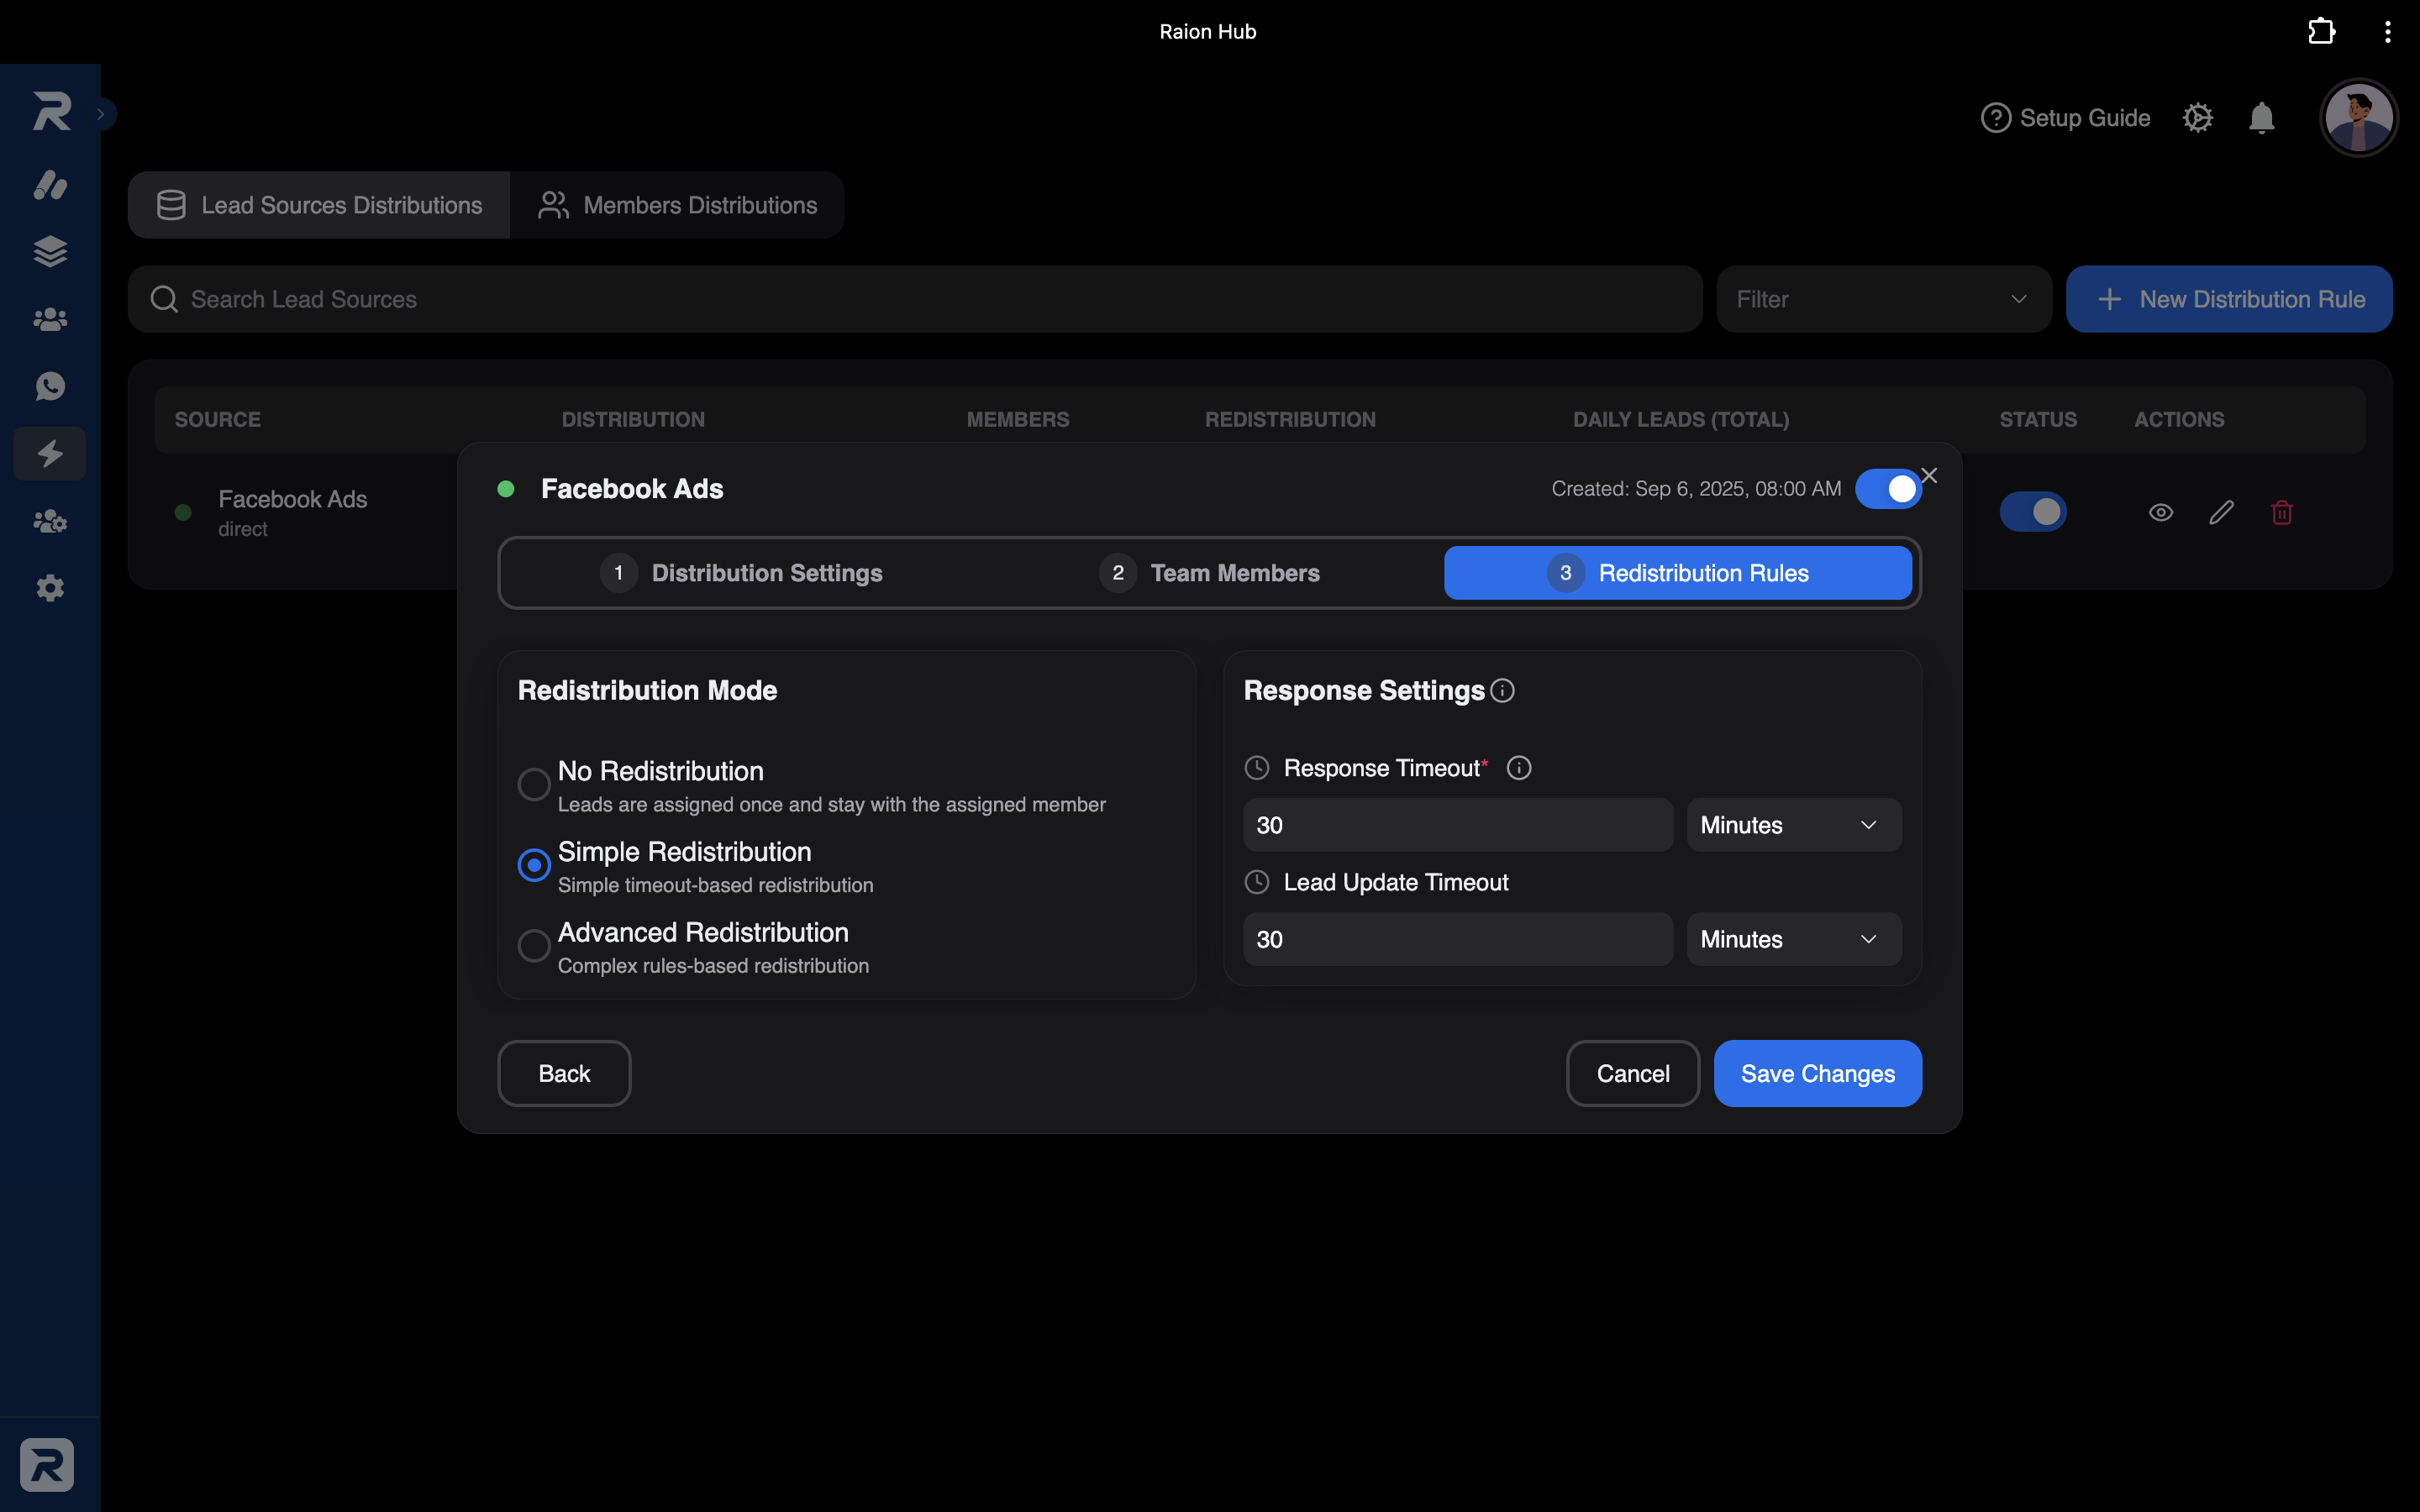Click Response Timeout info icon
Screen dimensions: 2420x1512
coord(1519,768)
